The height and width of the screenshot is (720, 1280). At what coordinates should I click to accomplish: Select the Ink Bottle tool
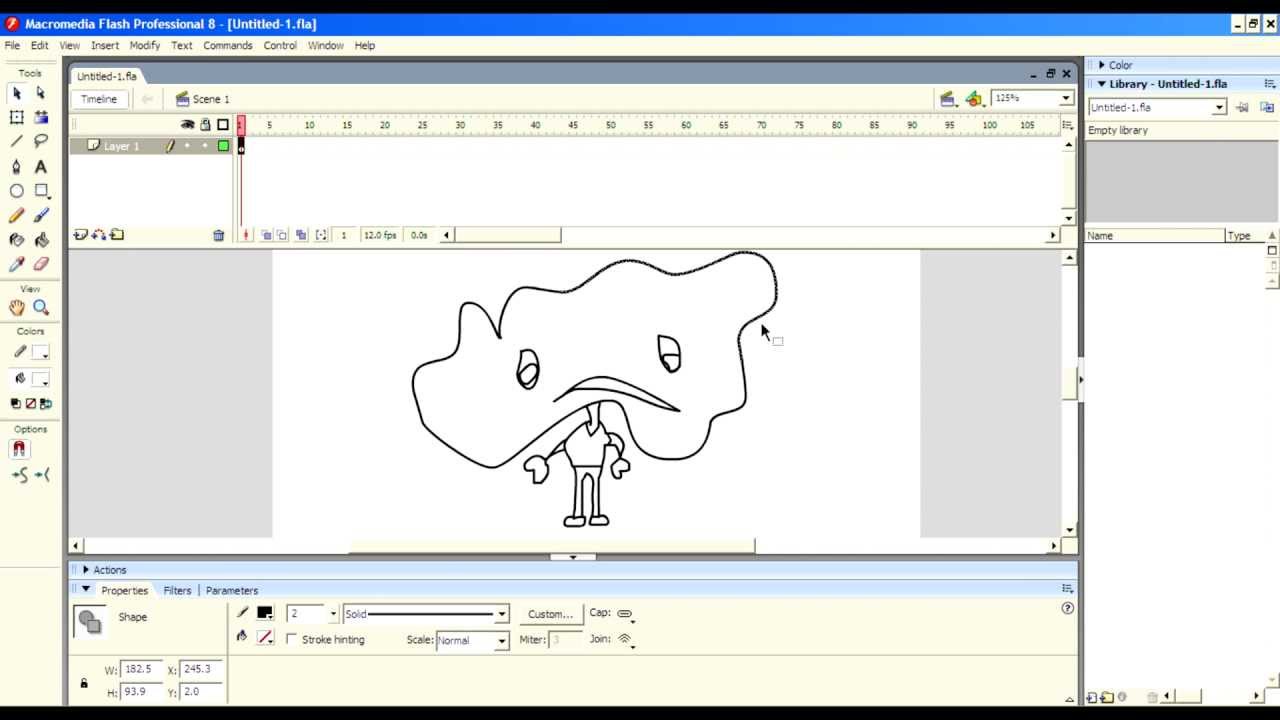16,240
